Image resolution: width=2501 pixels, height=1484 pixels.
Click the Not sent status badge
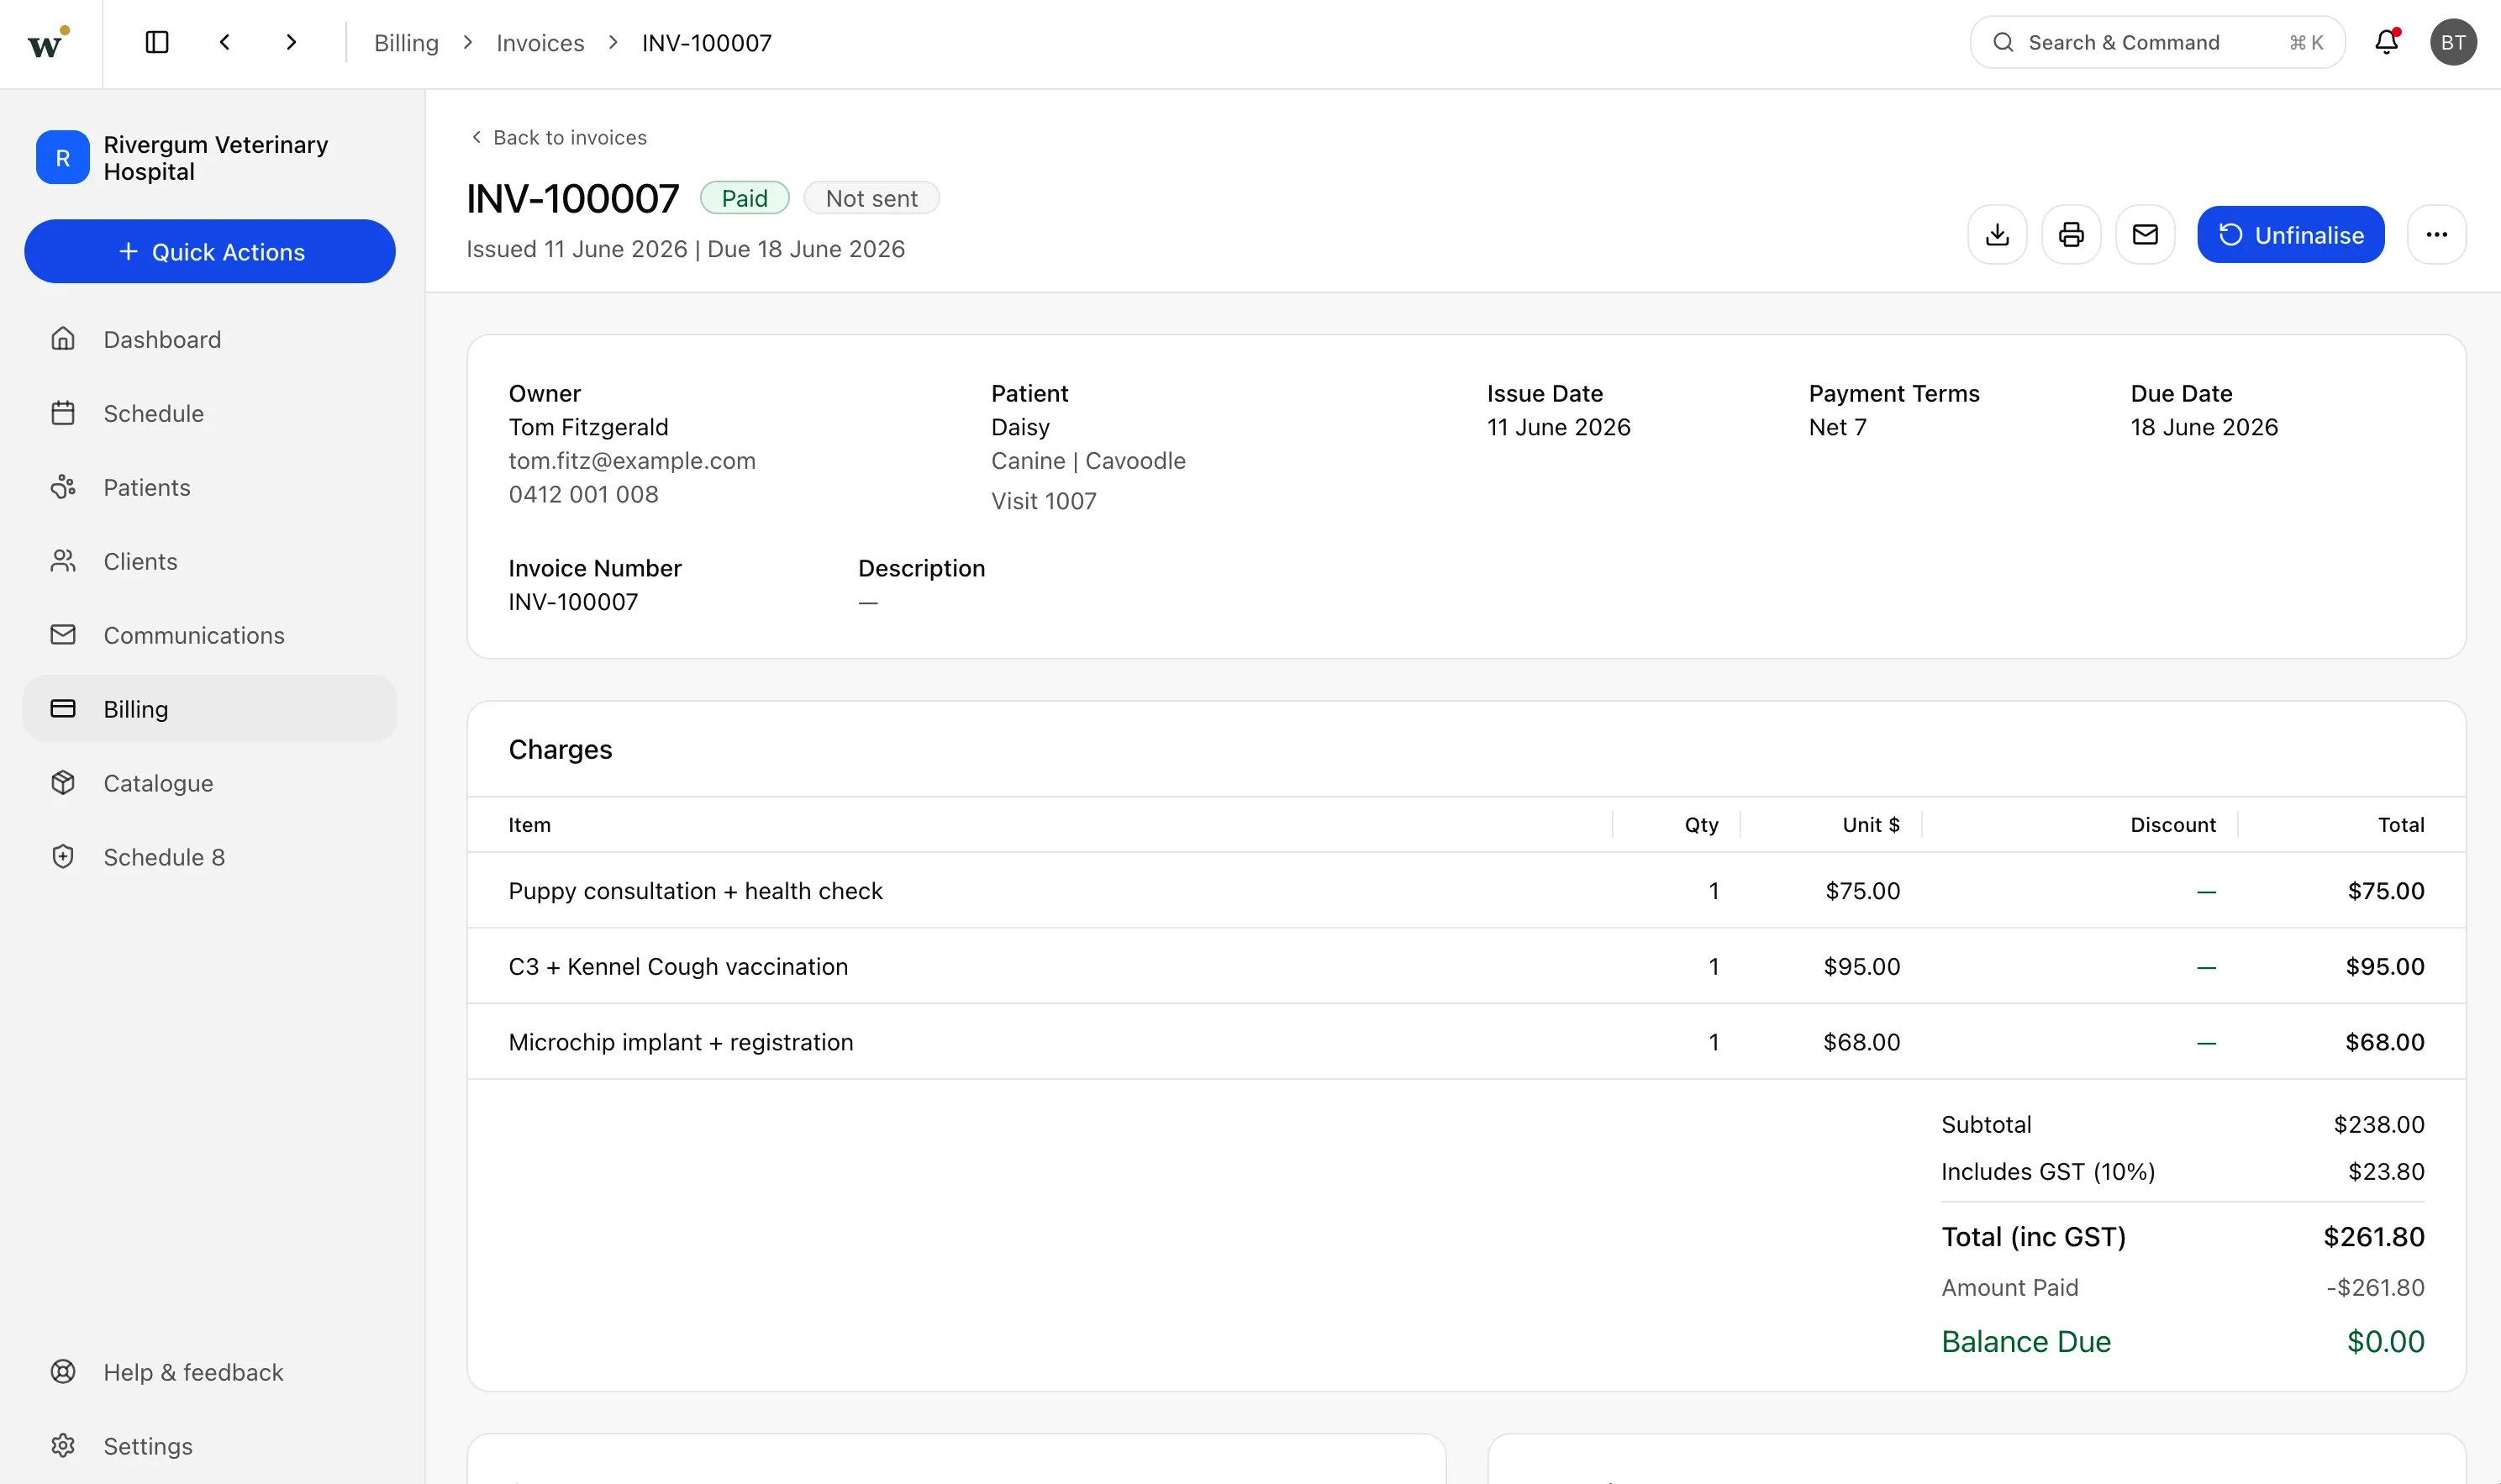pyautogui.click(x=871, y=198)
